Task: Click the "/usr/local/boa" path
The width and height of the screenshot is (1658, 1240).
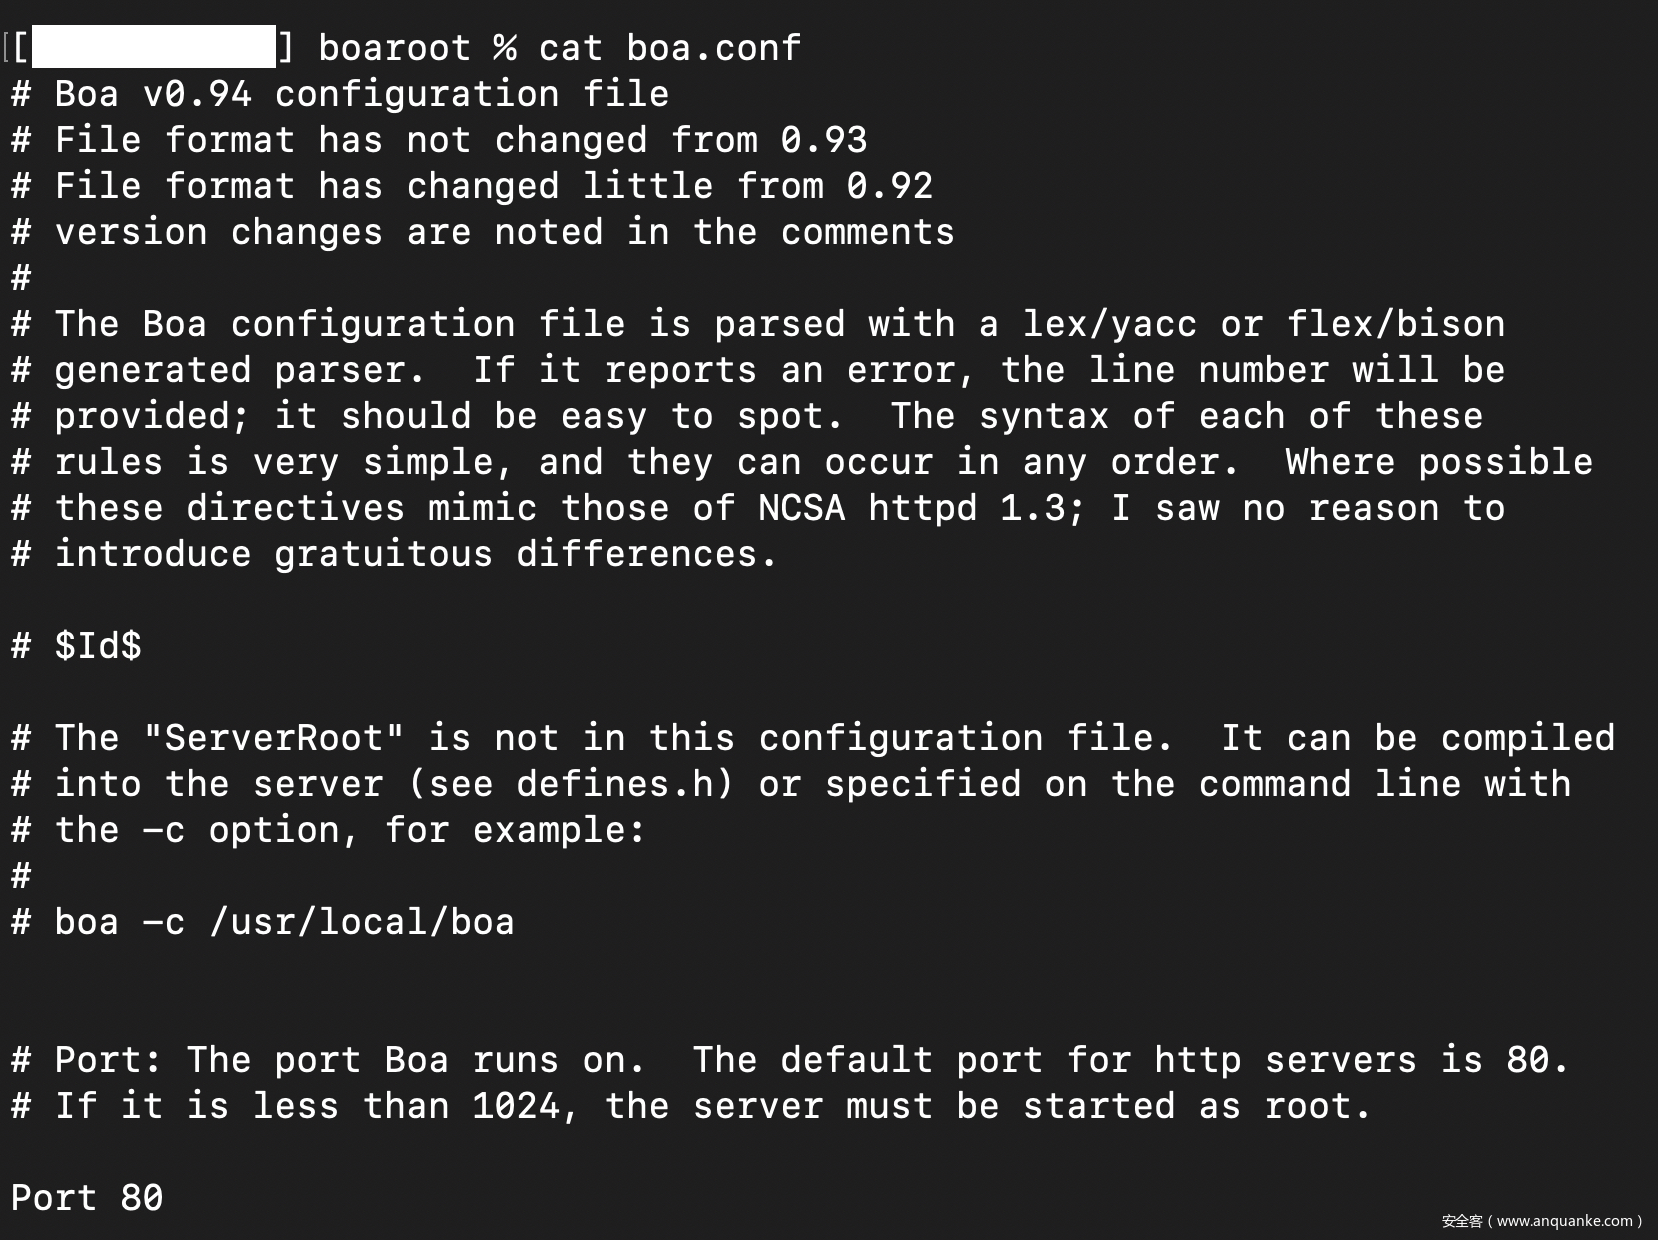Action: [362, 922]
